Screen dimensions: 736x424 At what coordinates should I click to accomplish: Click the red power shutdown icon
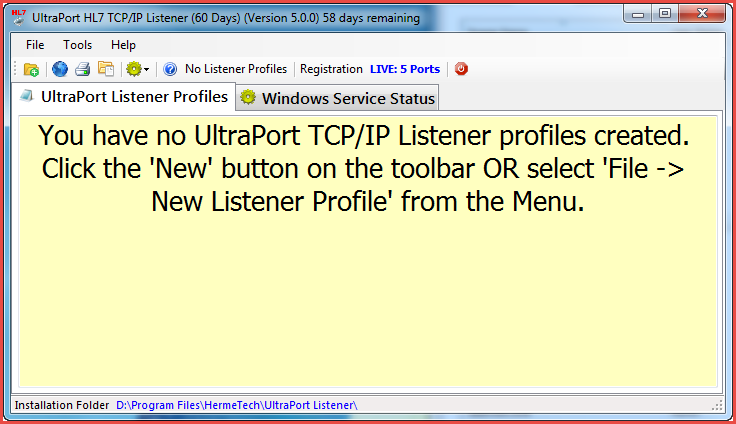point(461,69)
